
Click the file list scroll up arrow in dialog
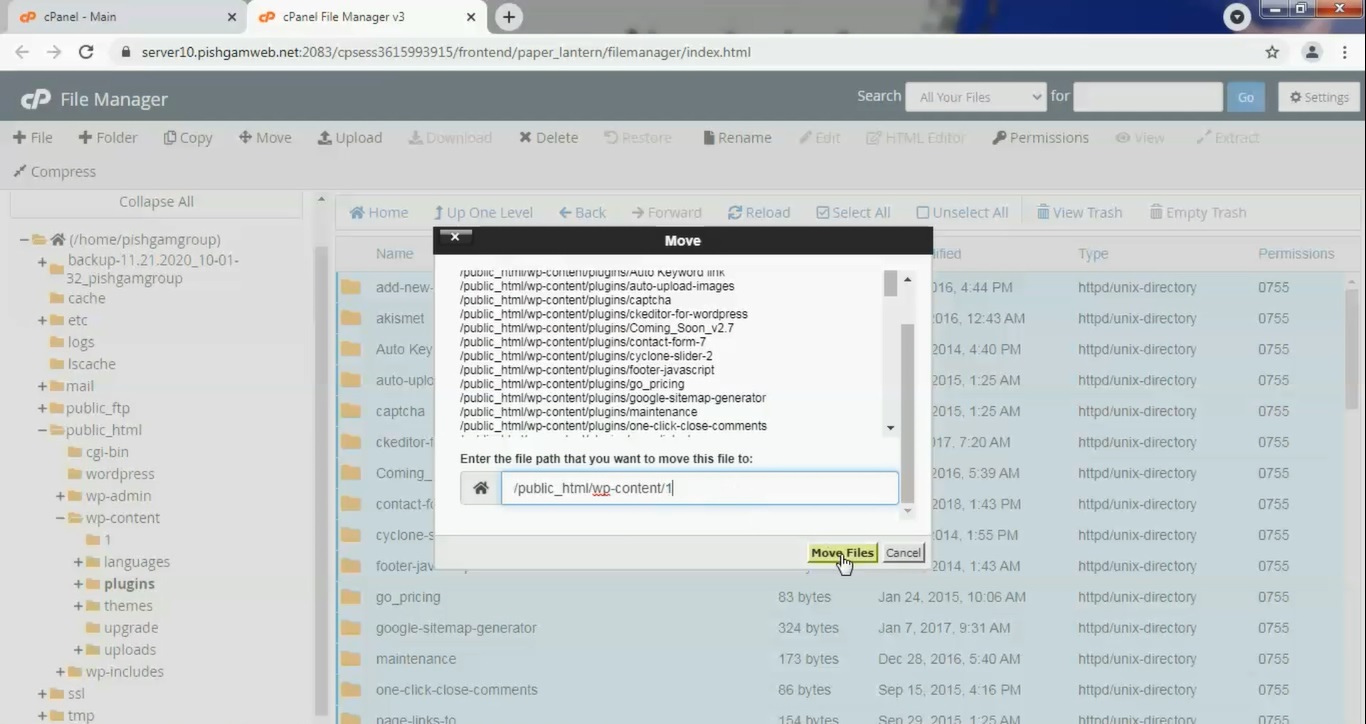(x=908, y=280)
